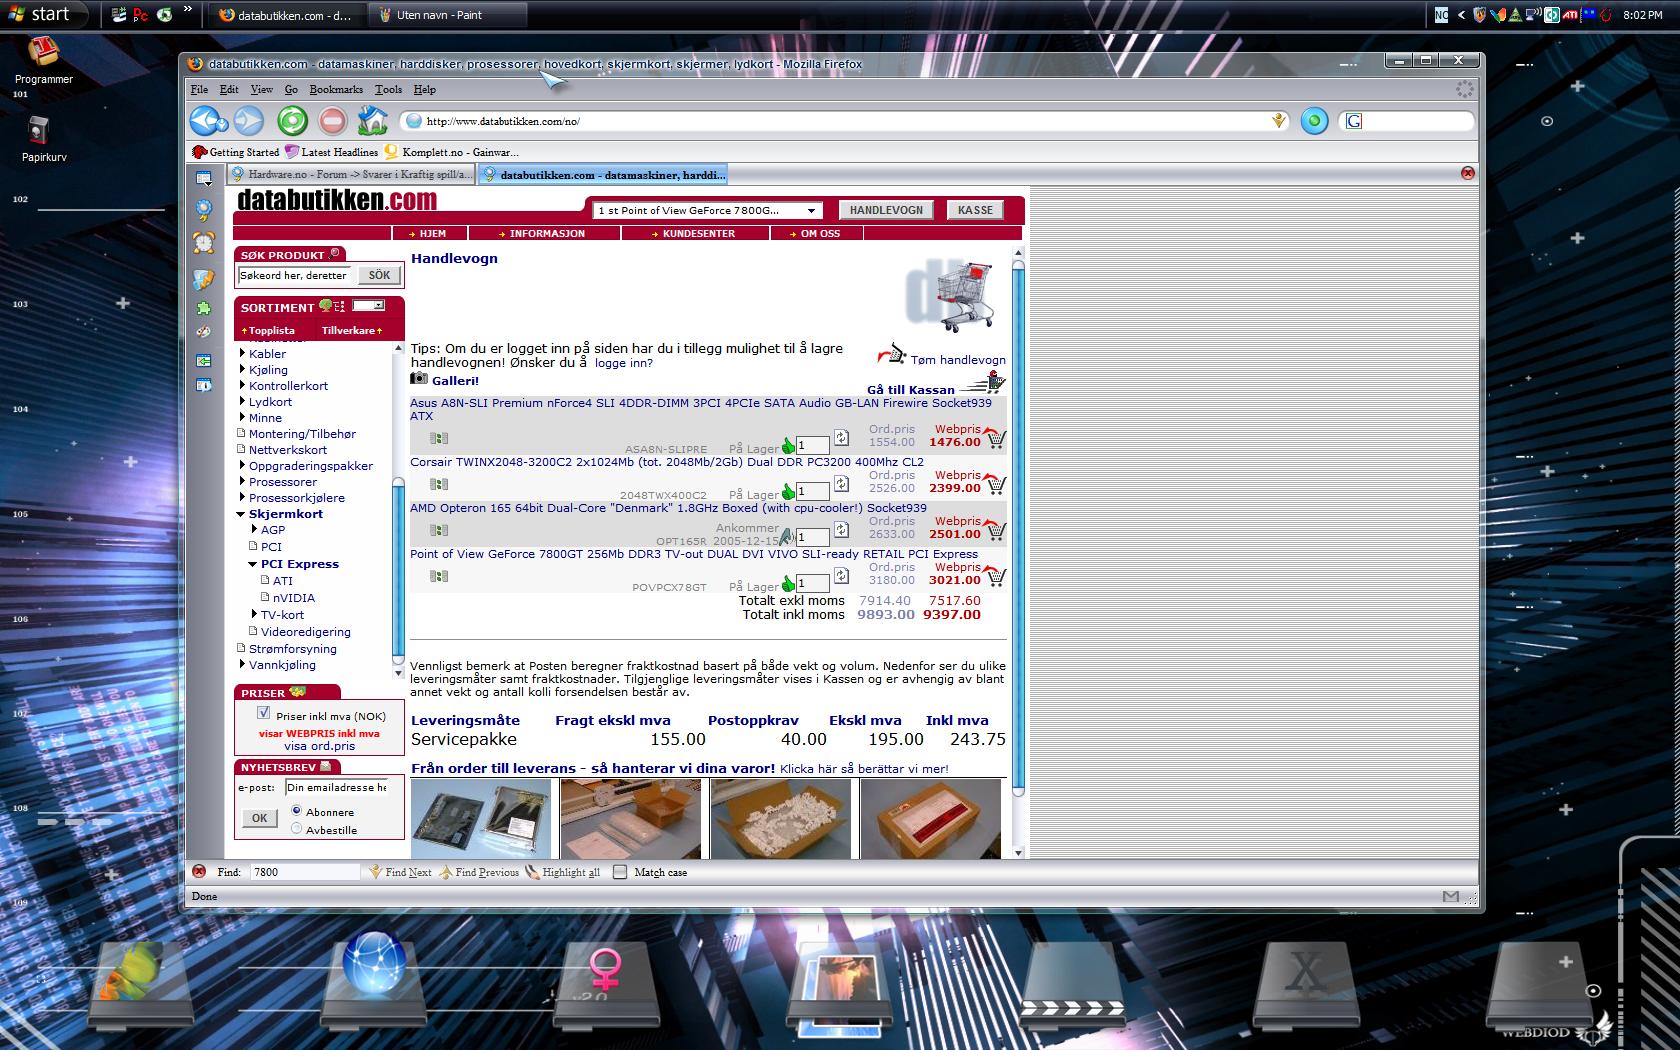Close the current tab with the red X
The image size is (1680, 1050).
click(x=1468, y=173)
